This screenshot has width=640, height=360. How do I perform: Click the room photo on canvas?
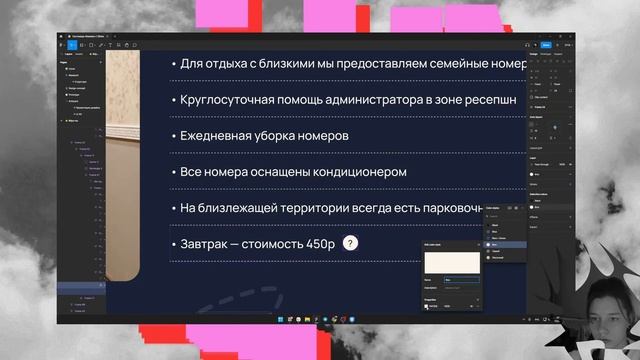[123, 165]
